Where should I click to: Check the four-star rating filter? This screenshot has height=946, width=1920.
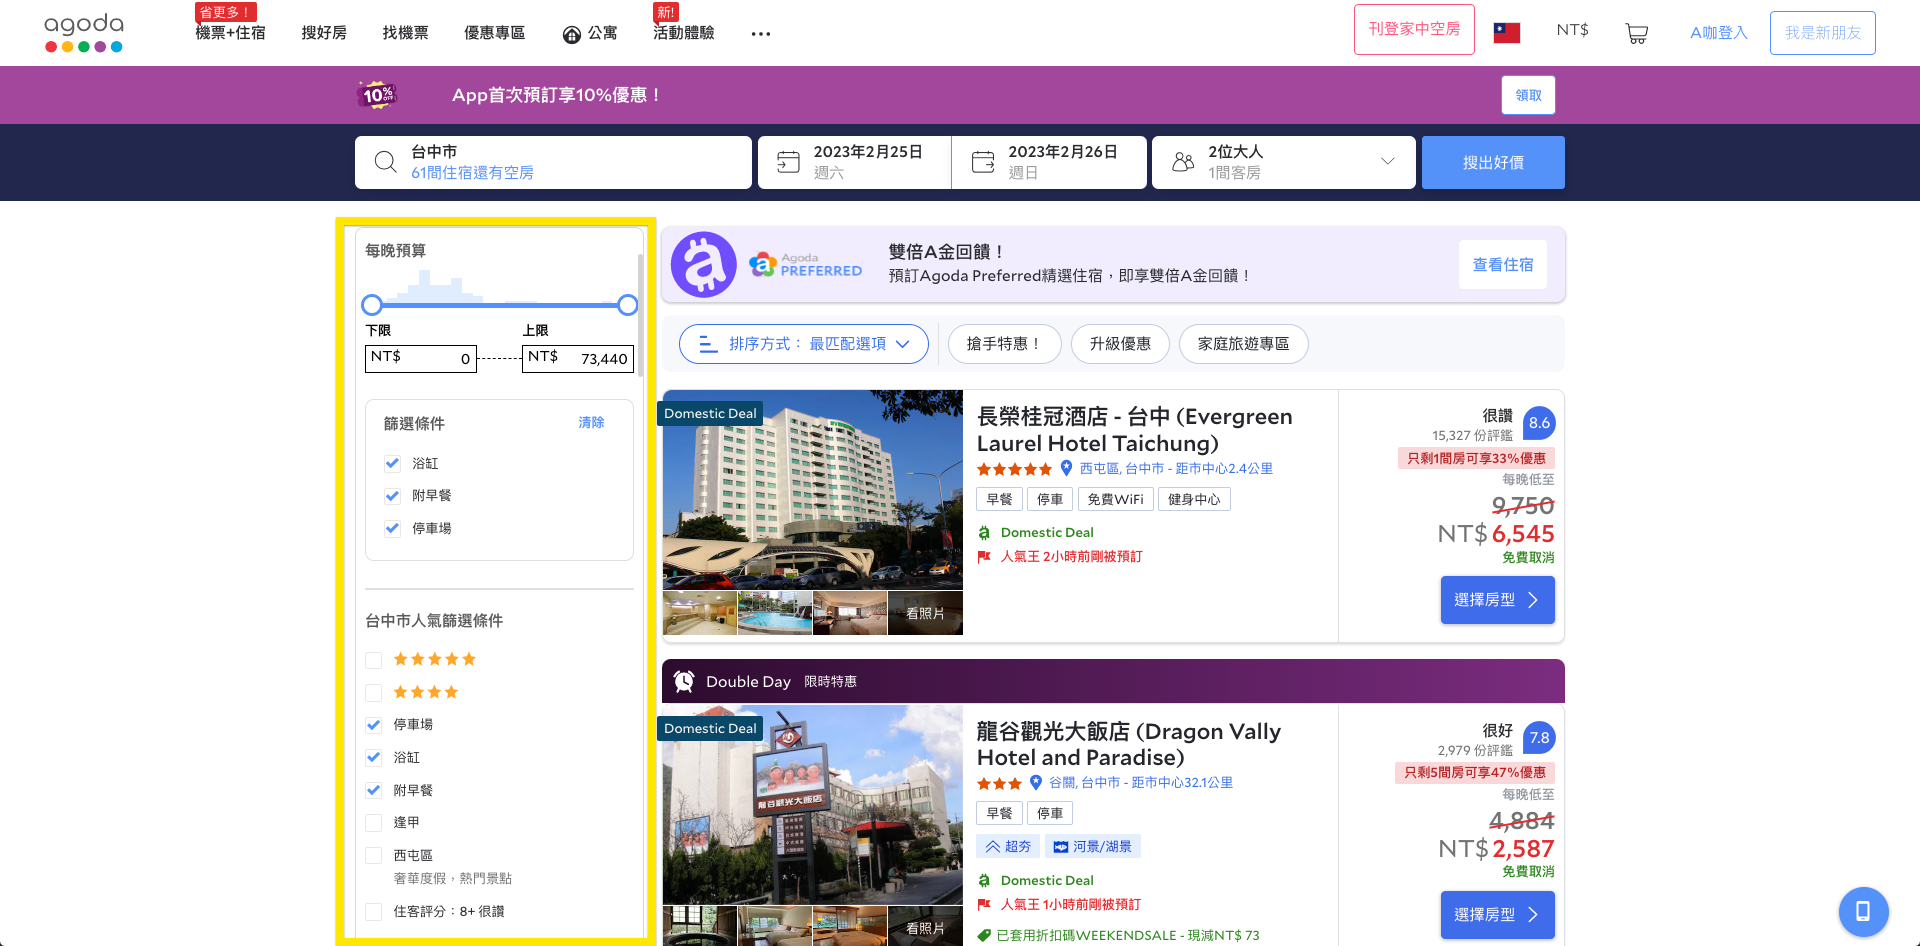[x=374, y=692]
